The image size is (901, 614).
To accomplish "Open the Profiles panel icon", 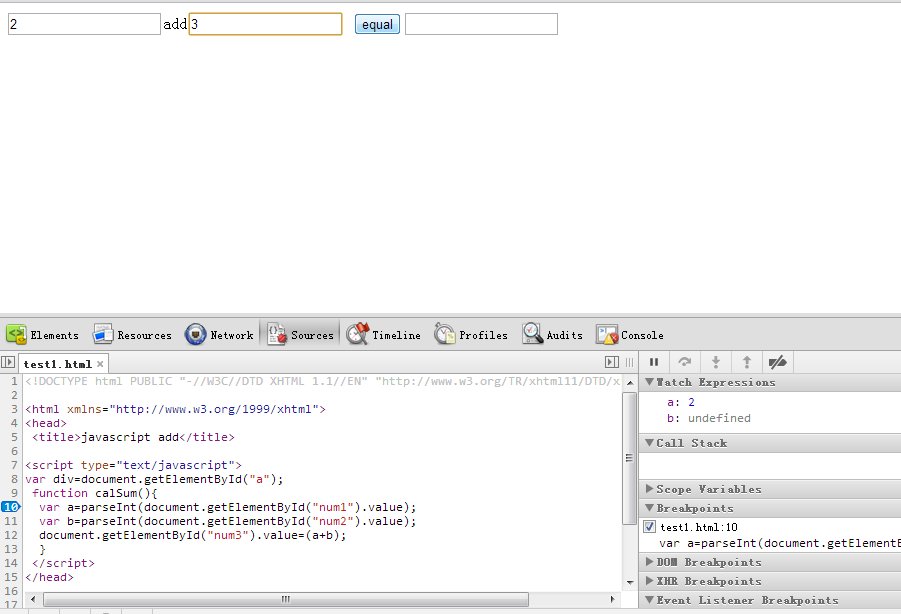I will coord(445,334).
